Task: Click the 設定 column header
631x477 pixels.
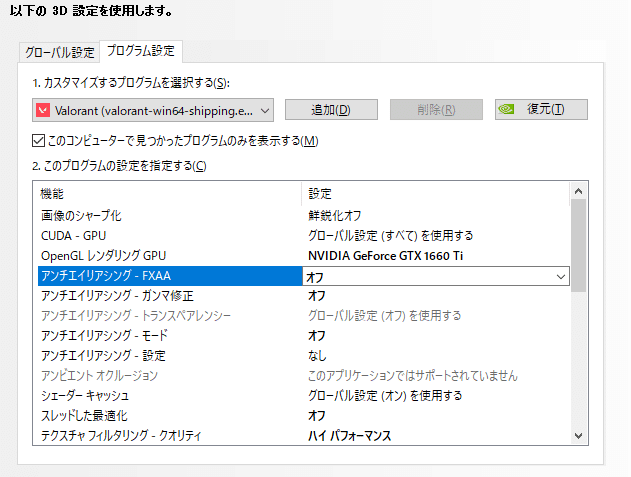Action: (320, 194)
